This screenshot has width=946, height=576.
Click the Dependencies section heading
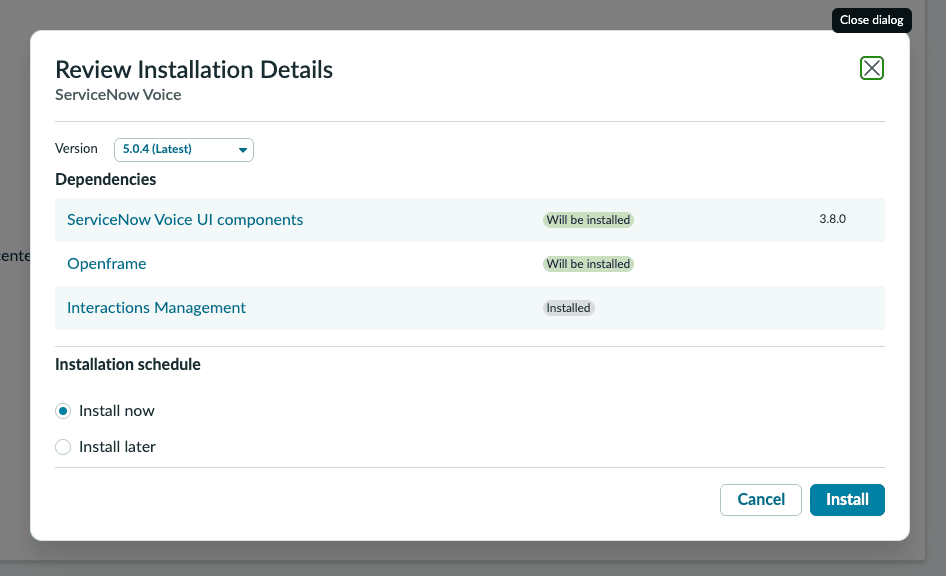106,180
